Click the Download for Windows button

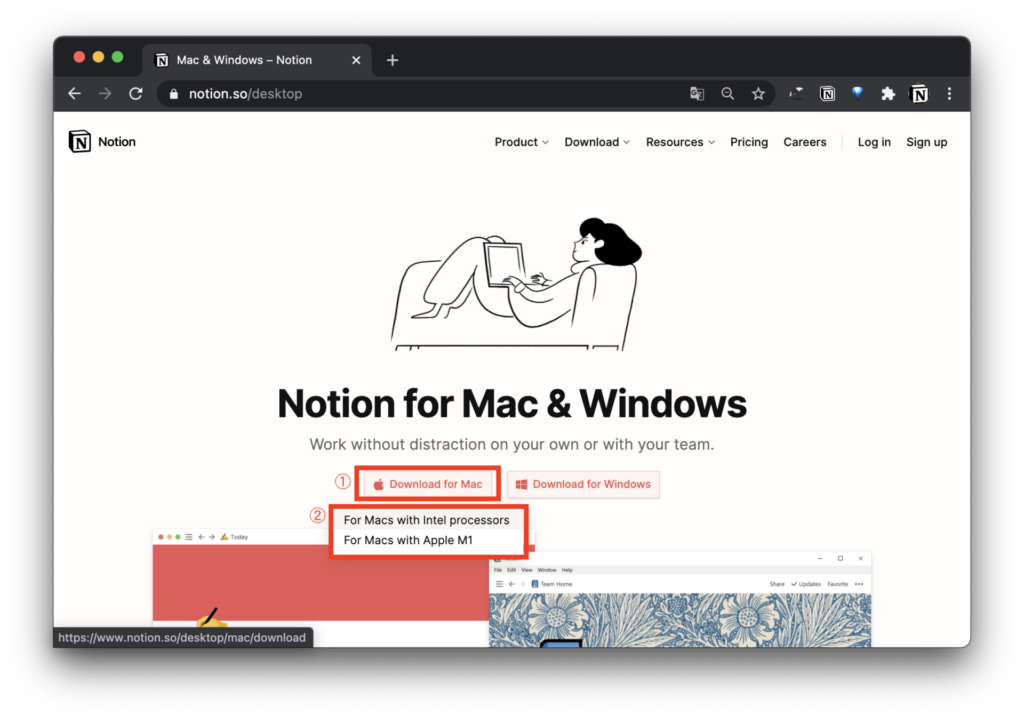tap(583, 484)
